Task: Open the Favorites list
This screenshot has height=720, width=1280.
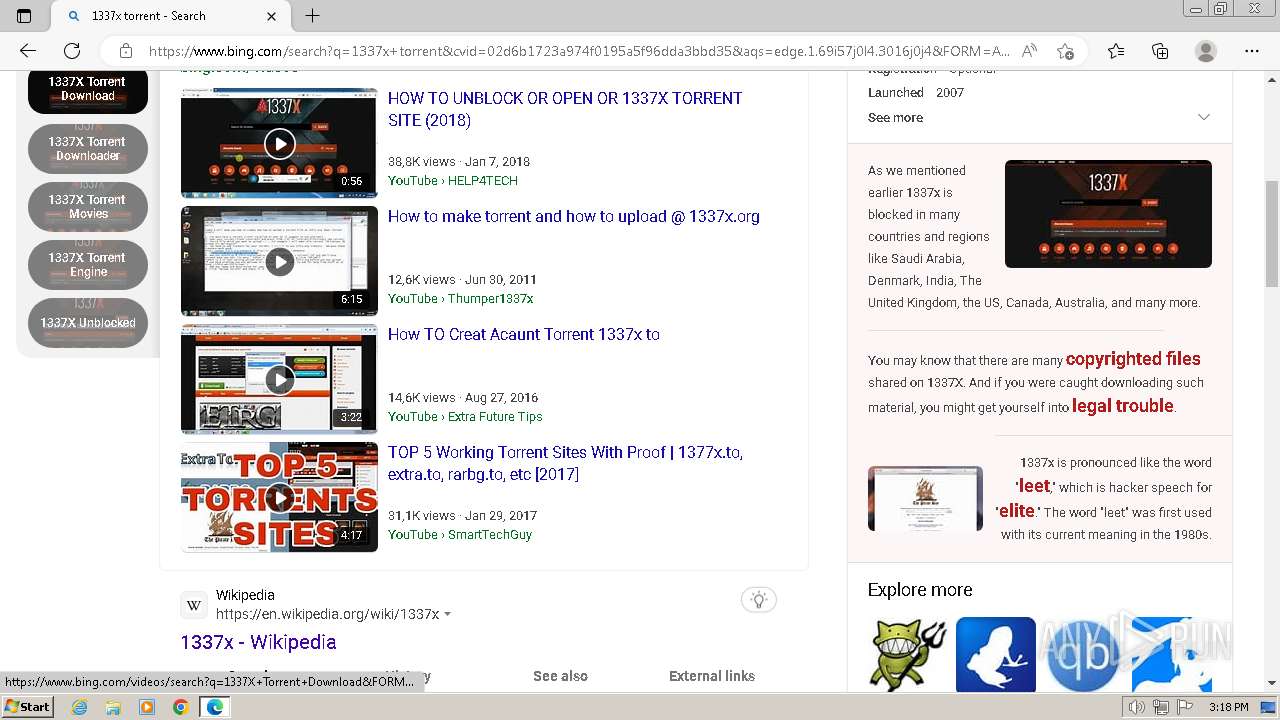Action: click(1116, 51)
